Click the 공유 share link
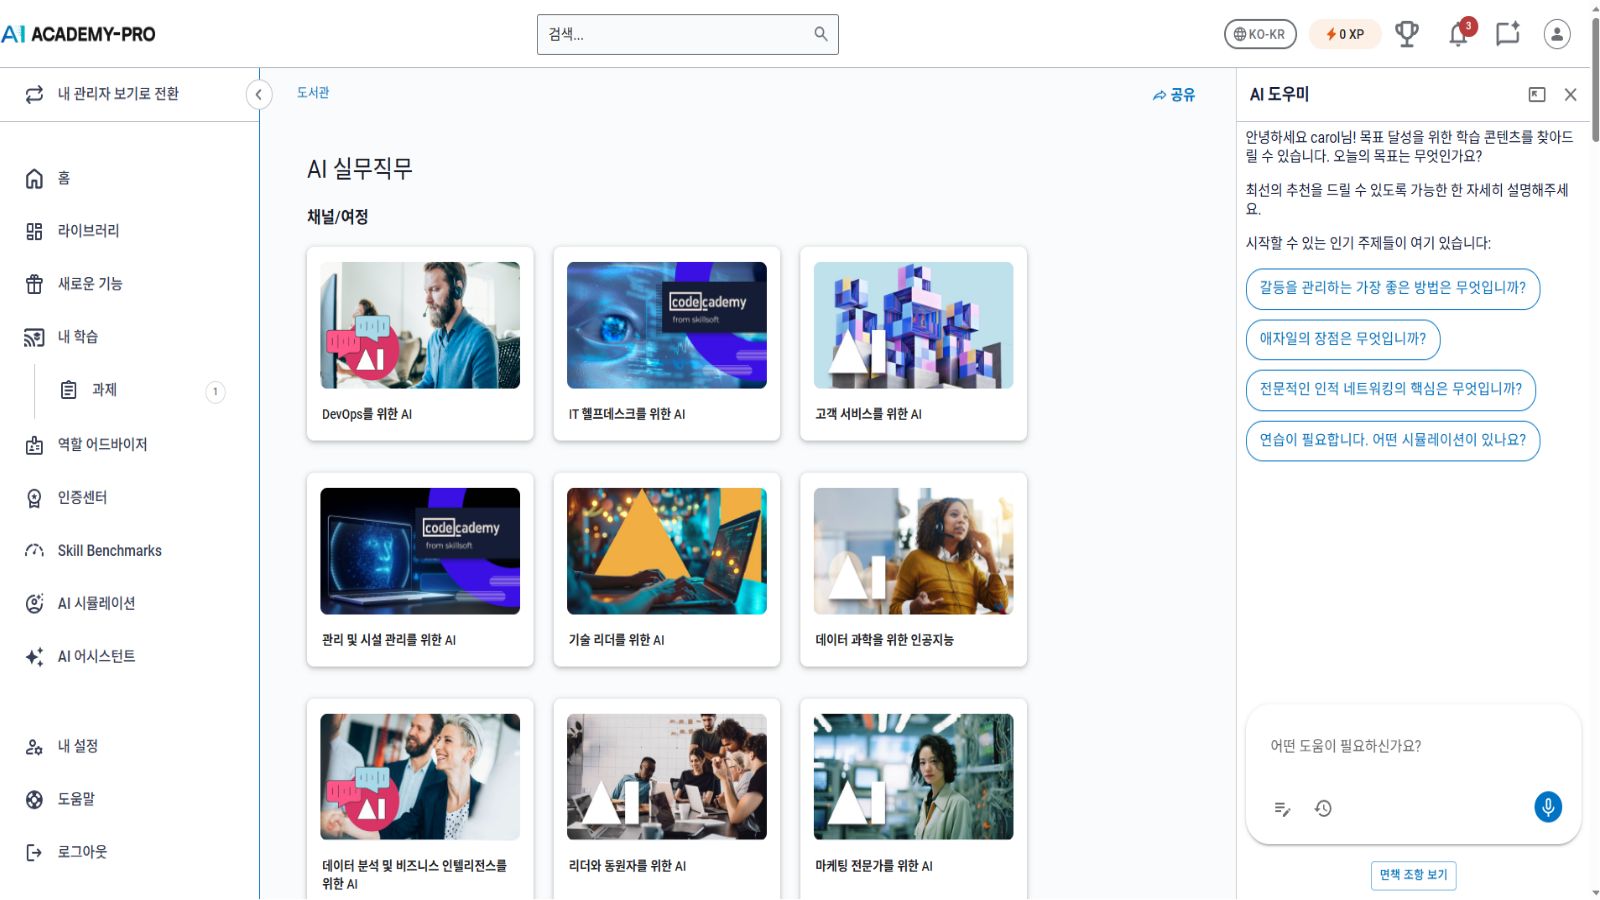Screen dimensions: 1600x900 tap(1172, 93)
